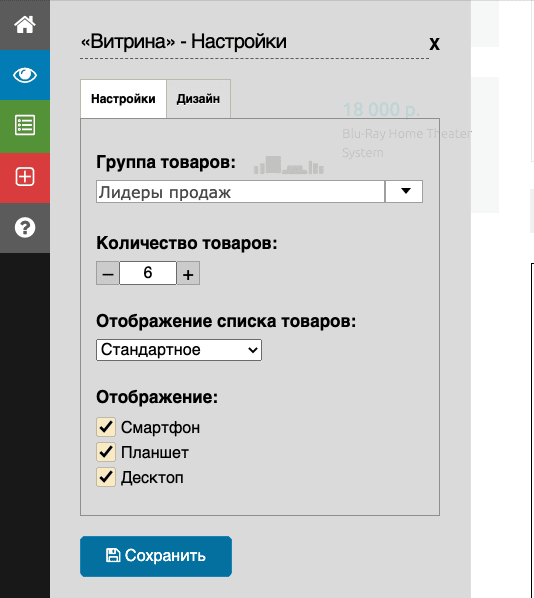Uncheck the Десктоп checkbox
Image resolution: width=534 pixels, height=598 pixels.
click(x=106, y=477)
